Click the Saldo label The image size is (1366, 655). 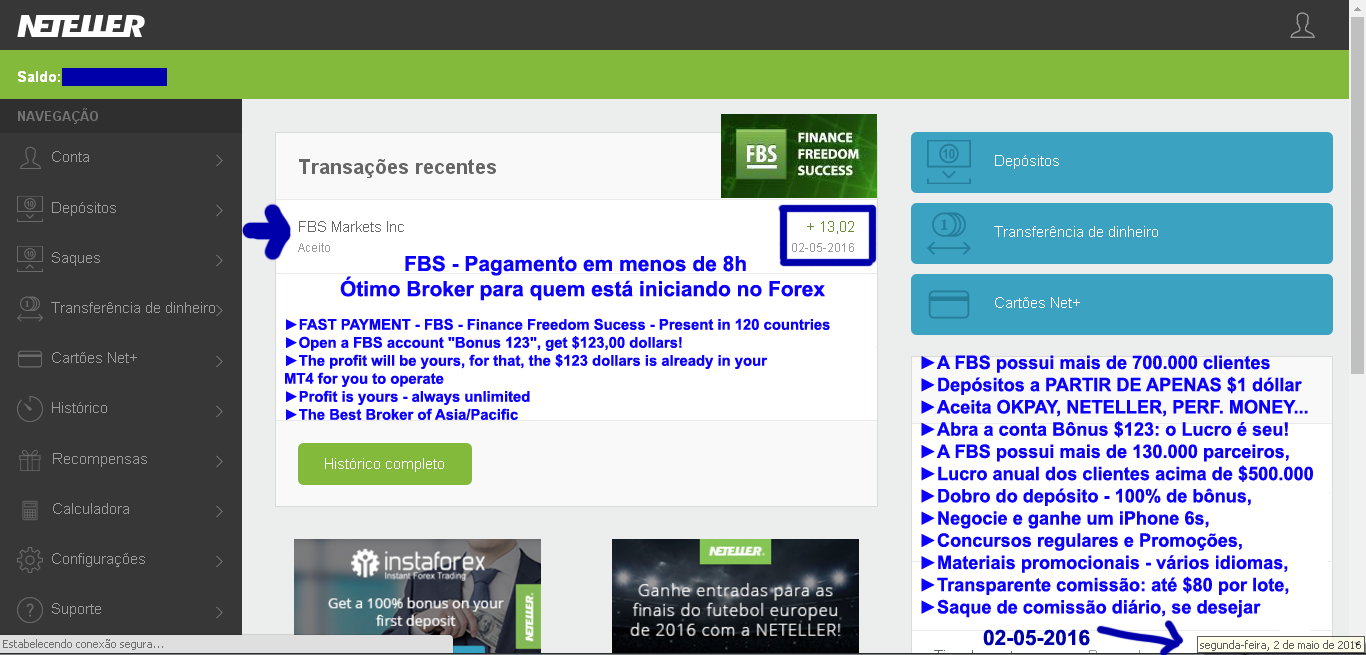[x=39, y=77]
